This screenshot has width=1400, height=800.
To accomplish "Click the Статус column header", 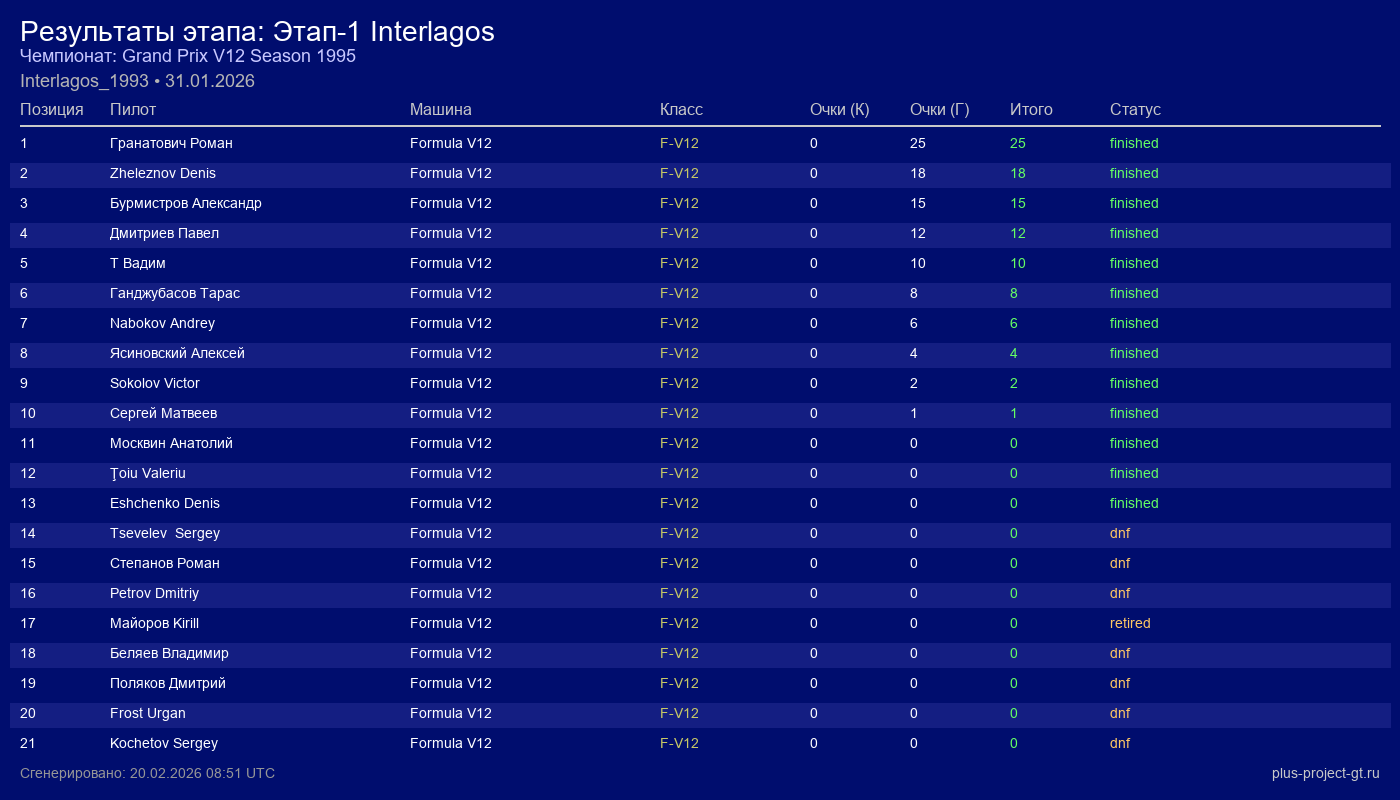I will tap(1135, 109).
